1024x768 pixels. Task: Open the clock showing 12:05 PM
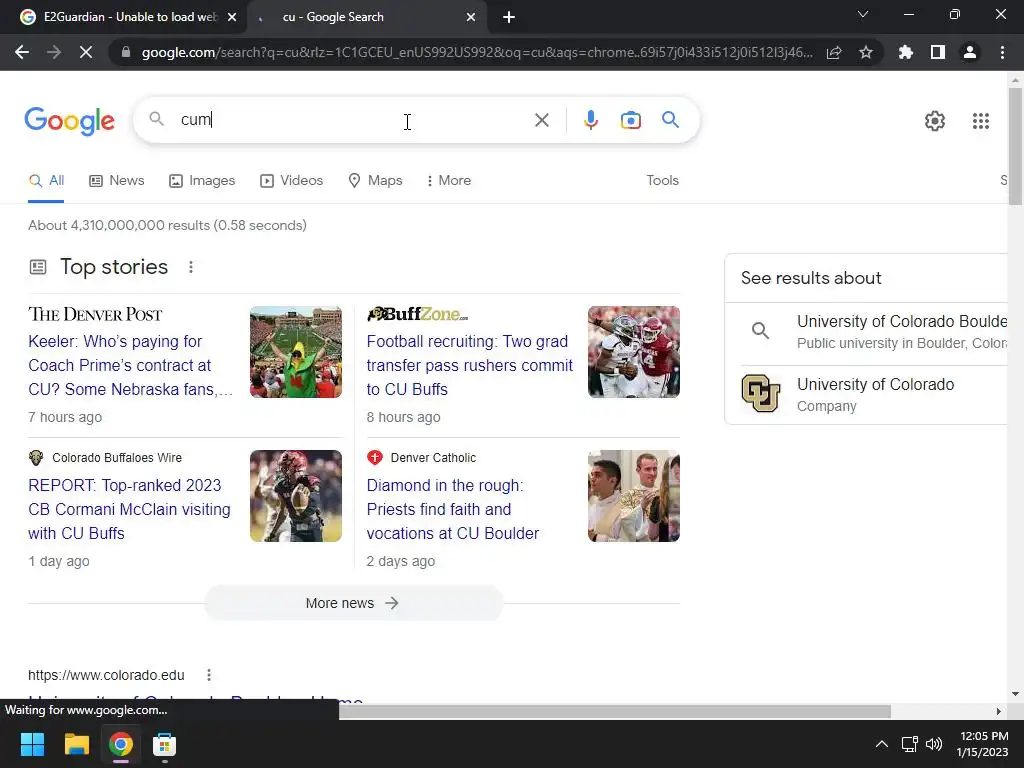click(x=983, y=744)
